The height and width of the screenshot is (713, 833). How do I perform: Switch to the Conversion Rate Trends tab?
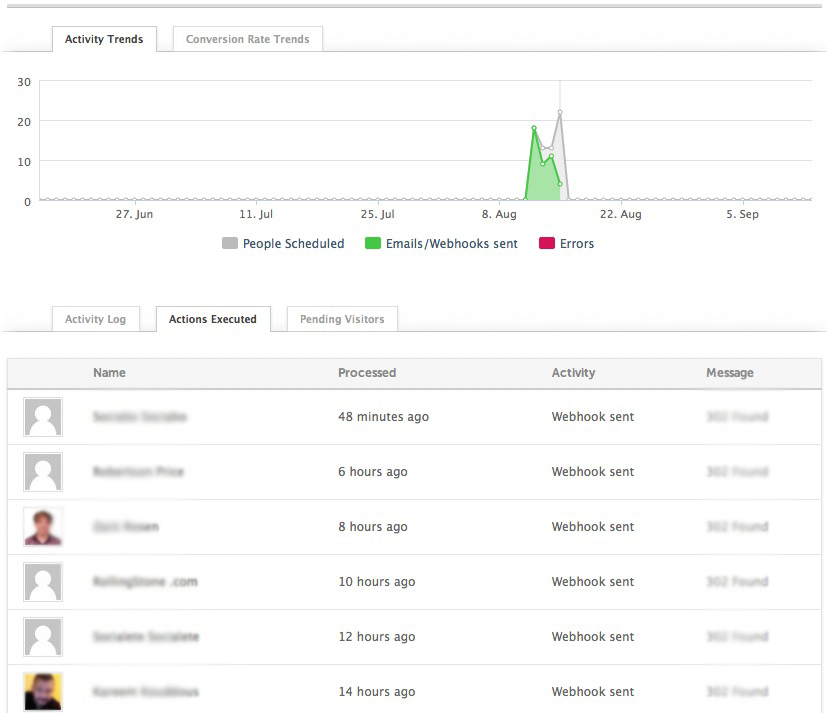[247, 40]
